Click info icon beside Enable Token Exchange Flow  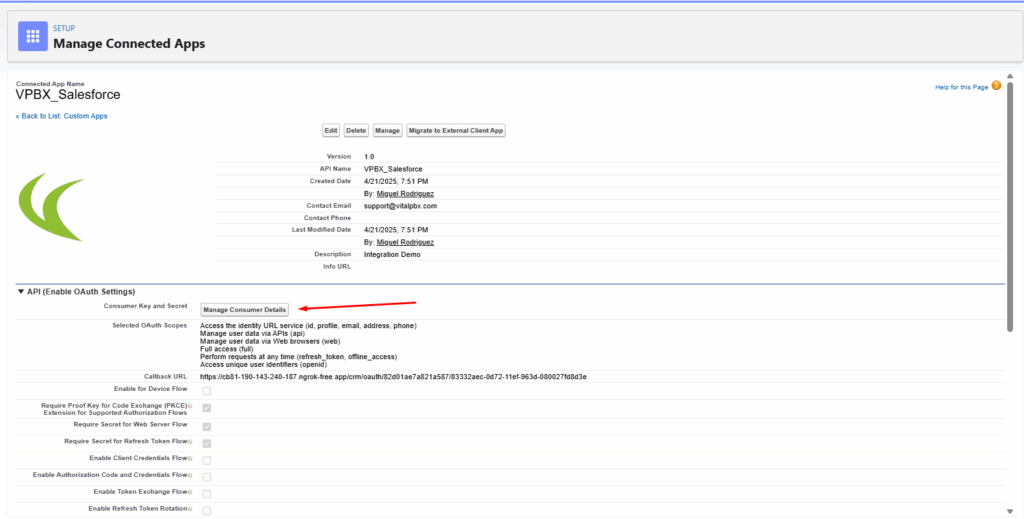coord(190,492)
